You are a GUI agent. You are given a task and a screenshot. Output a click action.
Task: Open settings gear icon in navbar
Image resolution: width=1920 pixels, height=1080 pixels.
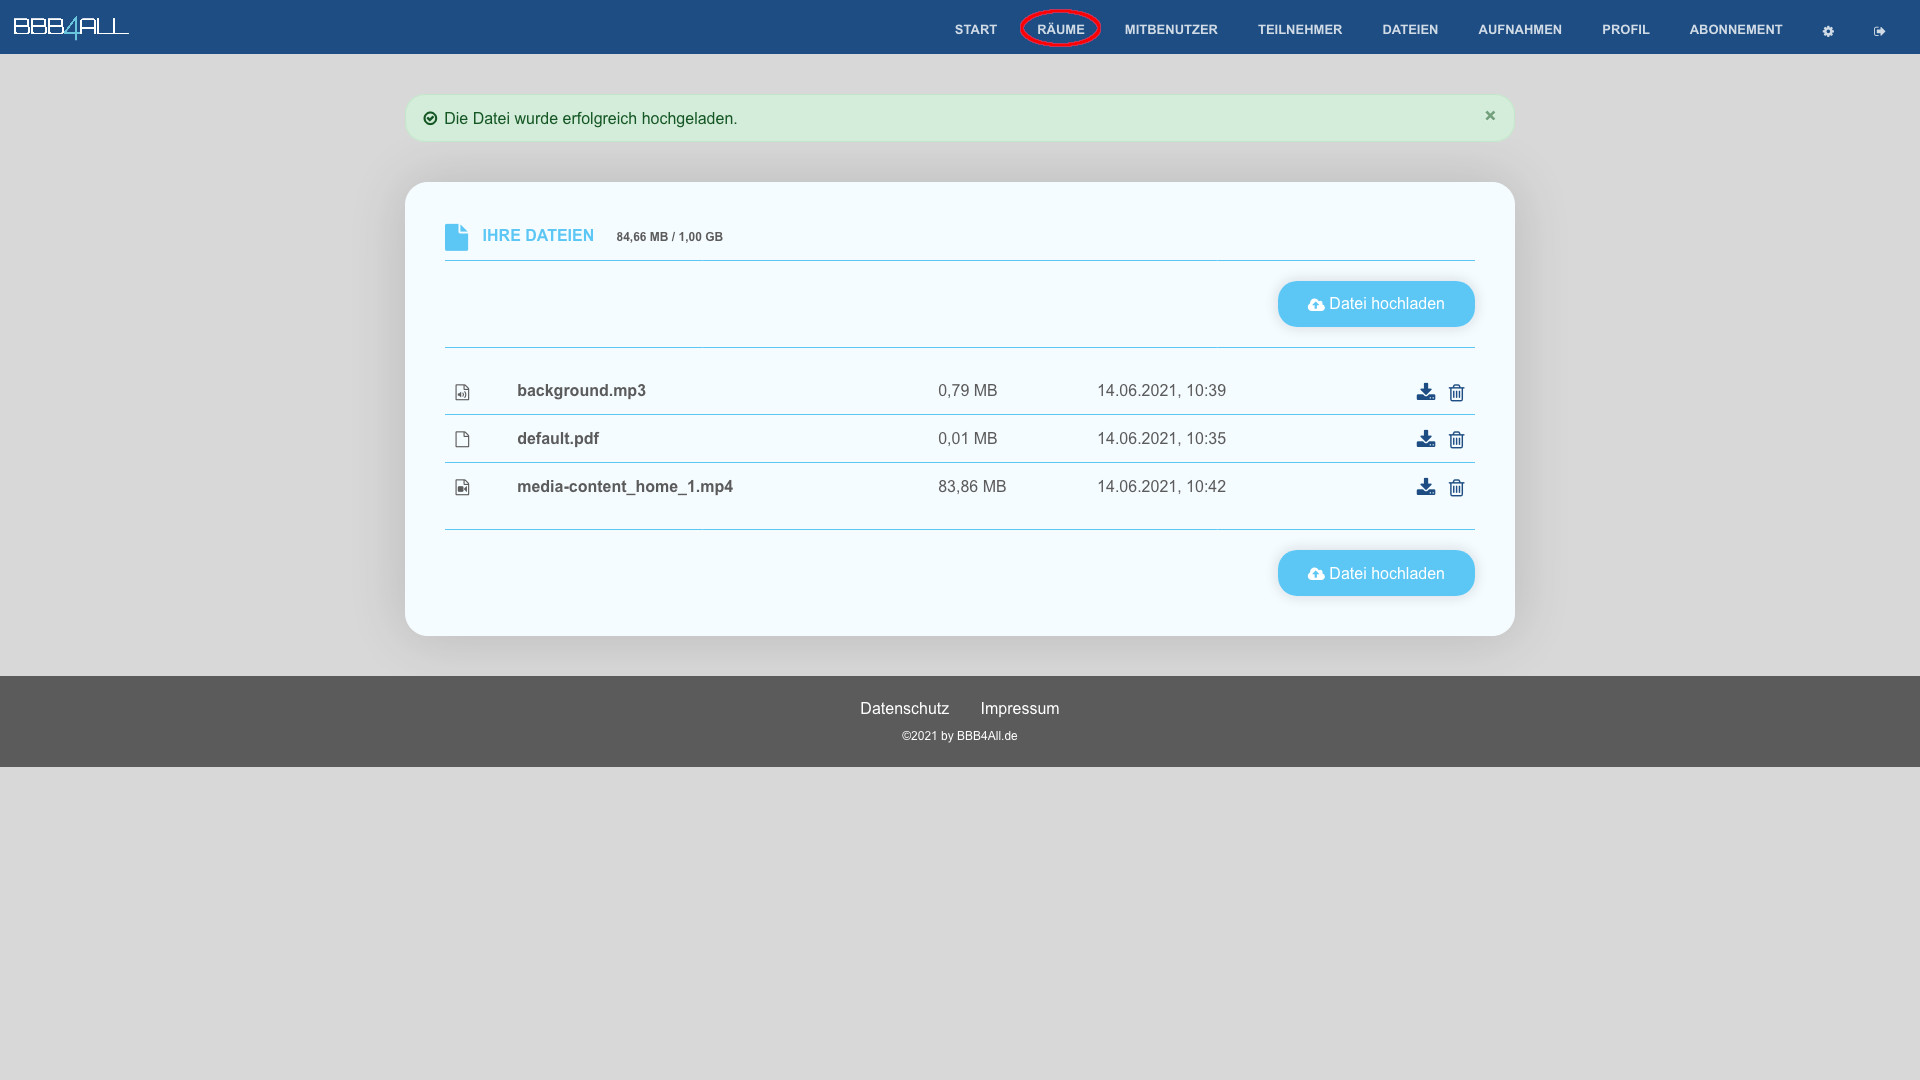point(1828,31)
